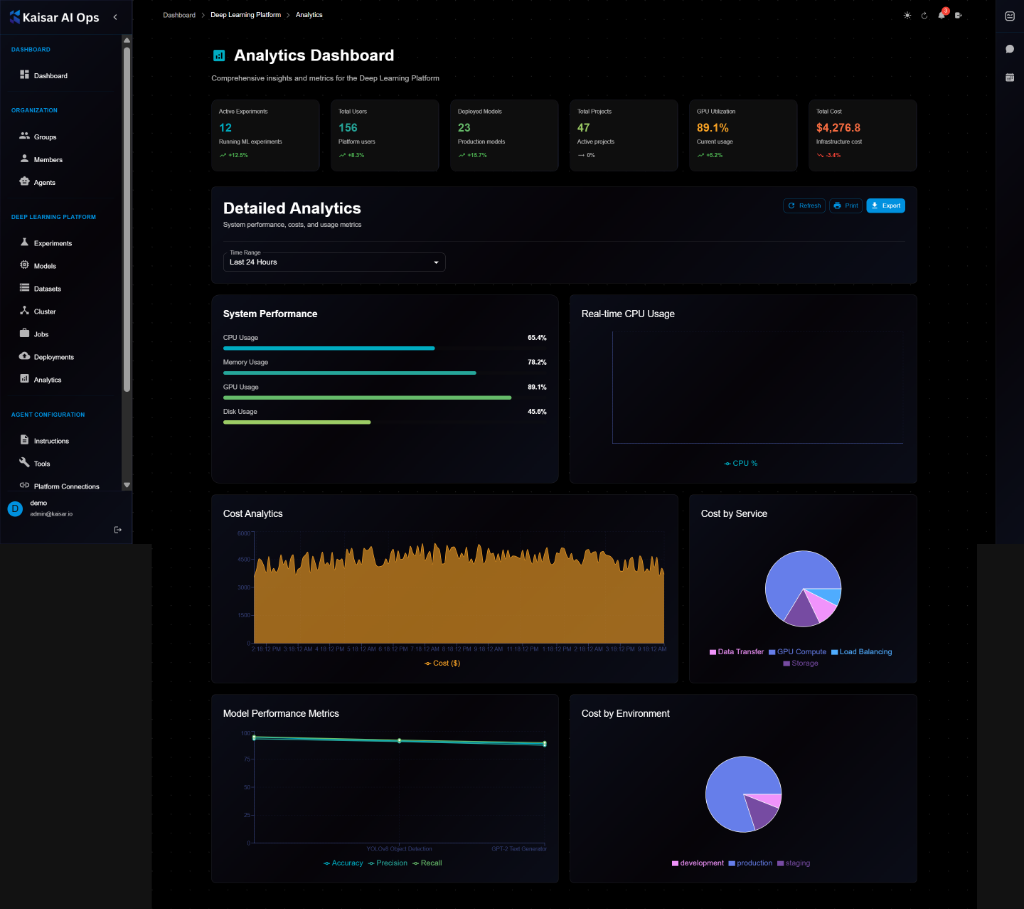Open the chat icon in the right rail
This screenshot has width=1024, height=909.
[x=1009, y=49]
